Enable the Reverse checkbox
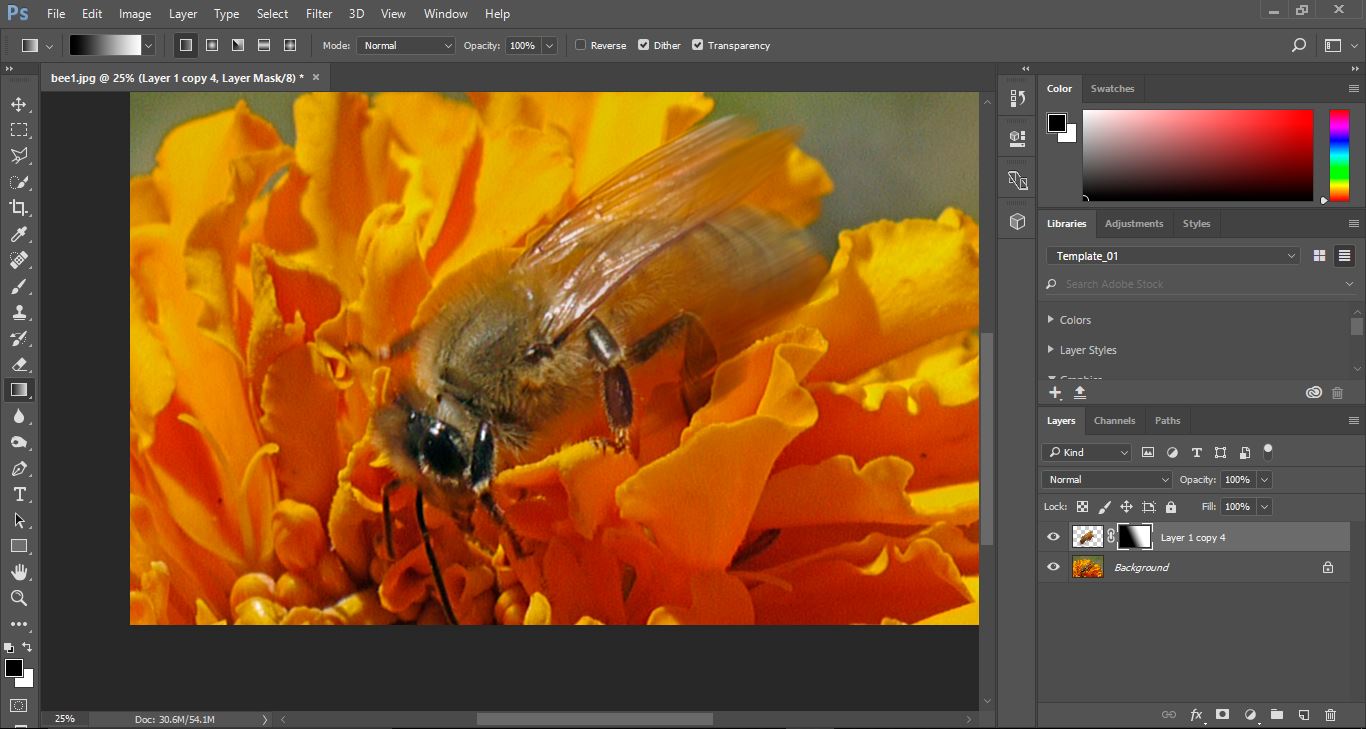The image size is (1366, 729). 581,45
